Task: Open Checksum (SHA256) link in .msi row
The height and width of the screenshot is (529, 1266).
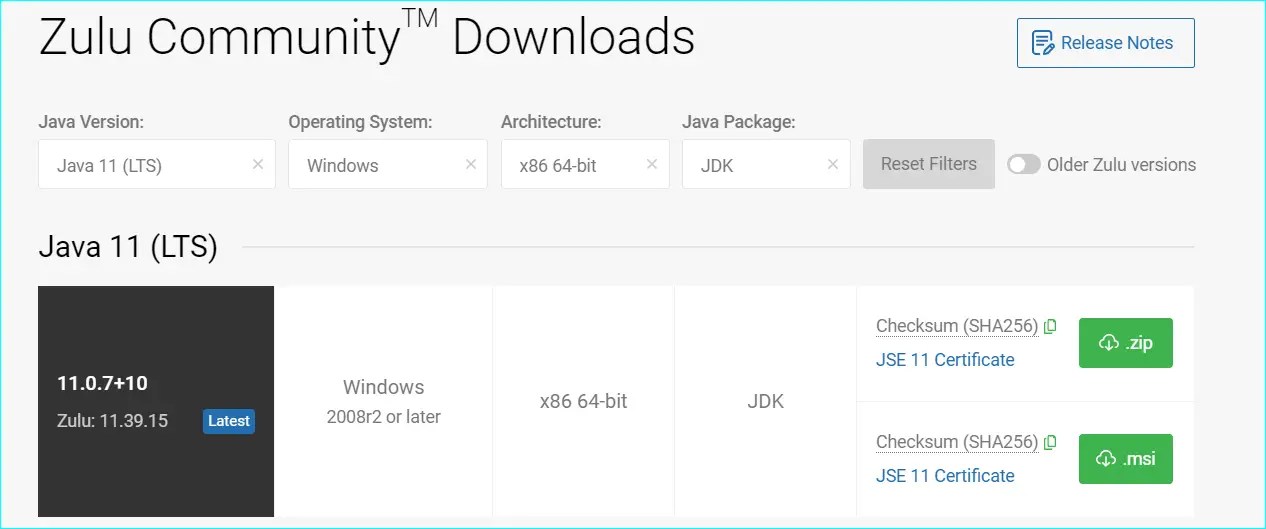Action: tap(957, 442)
